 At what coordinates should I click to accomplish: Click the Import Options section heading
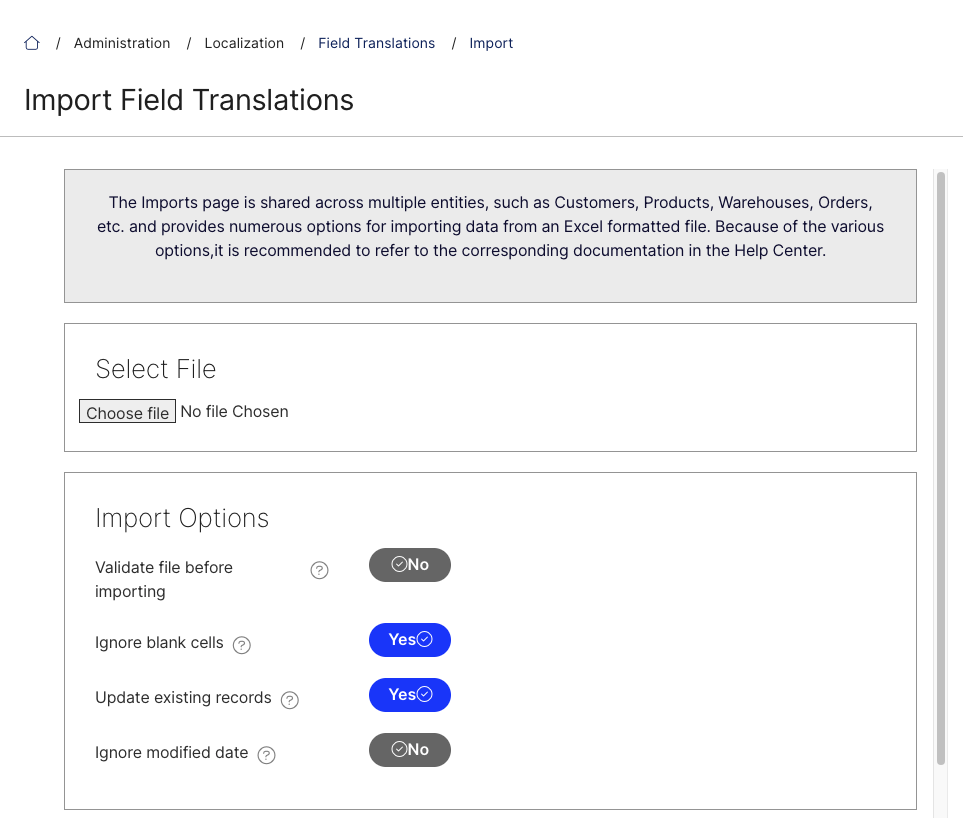[181, 518]
